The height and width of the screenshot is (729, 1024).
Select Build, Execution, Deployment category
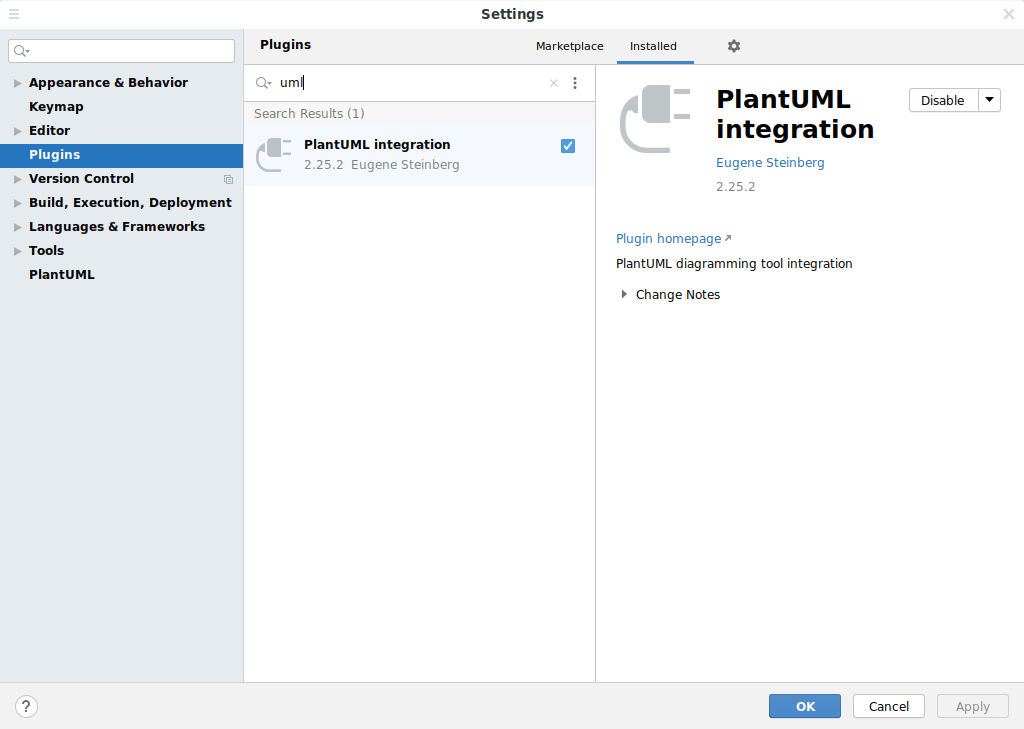pos(130,202)
